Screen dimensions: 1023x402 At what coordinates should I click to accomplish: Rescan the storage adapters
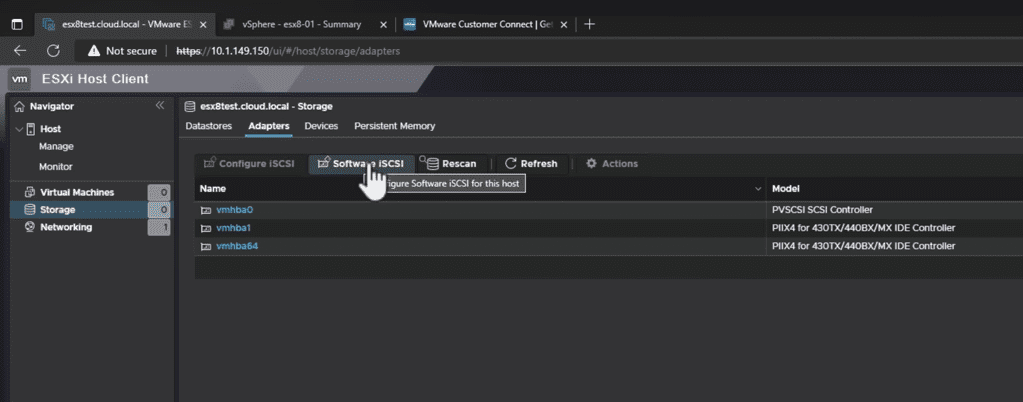pos(451,164)
